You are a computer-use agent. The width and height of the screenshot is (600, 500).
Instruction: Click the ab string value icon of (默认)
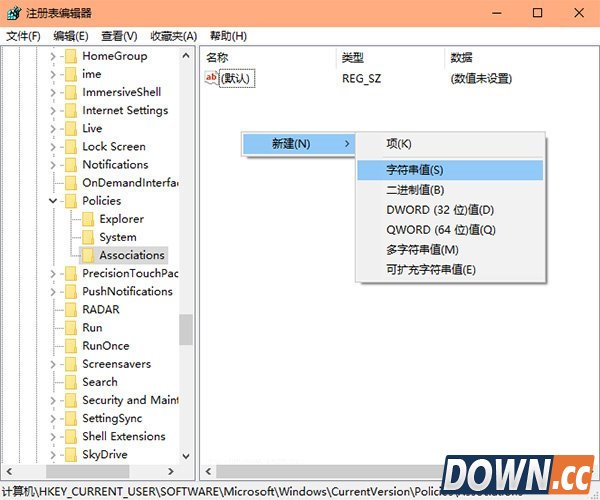point(211,78)
